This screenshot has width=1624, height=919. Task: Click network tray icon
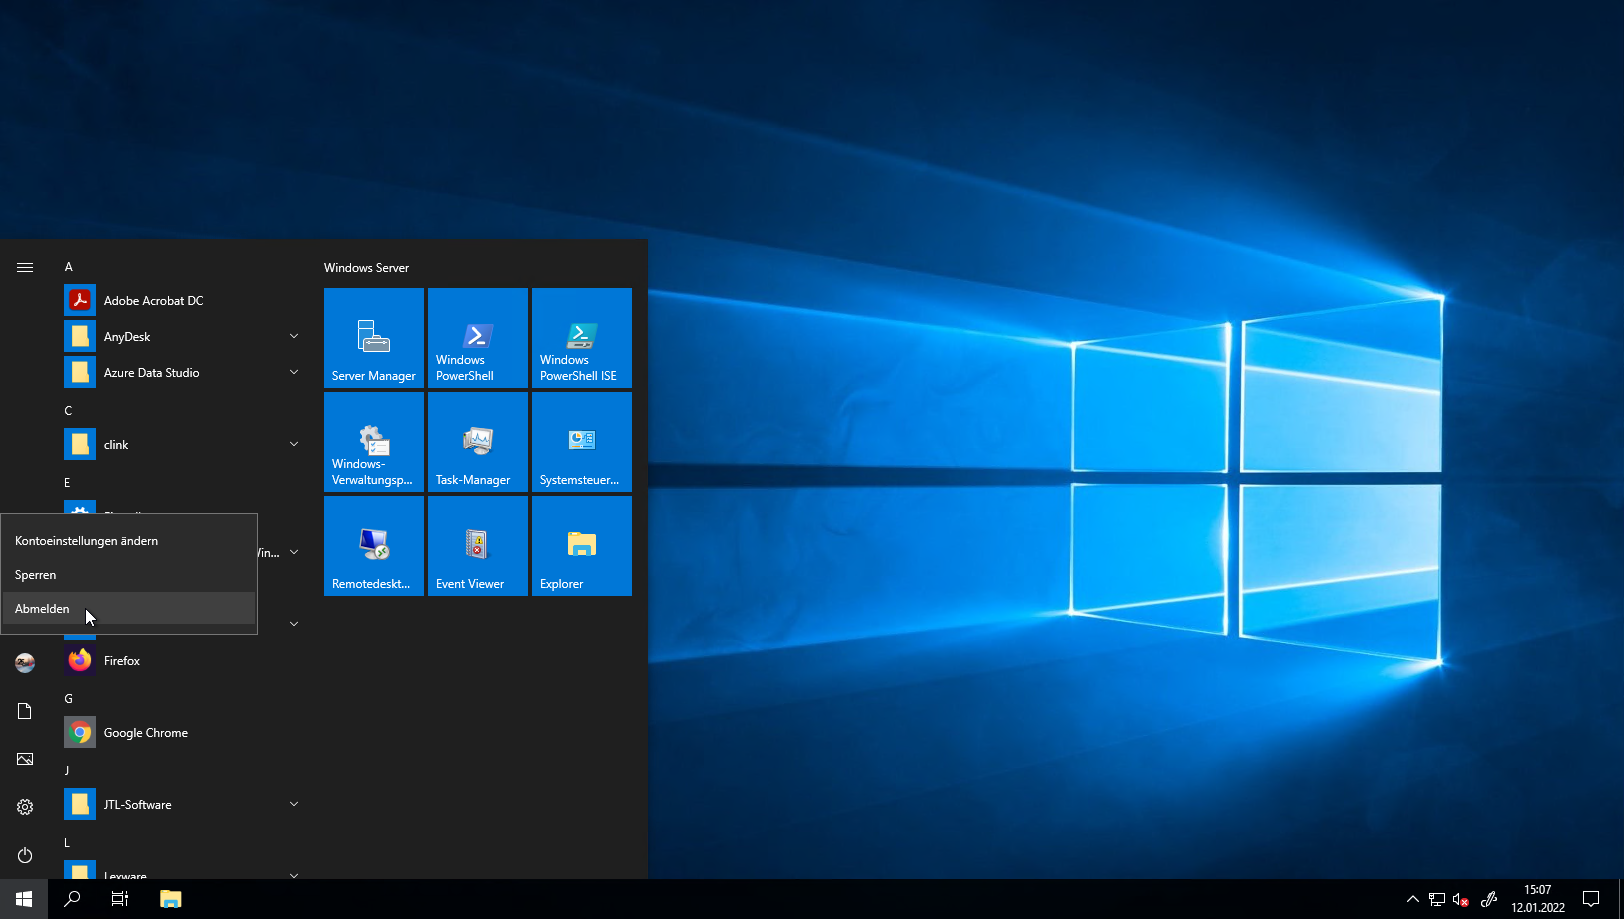tap(1437, 899)
